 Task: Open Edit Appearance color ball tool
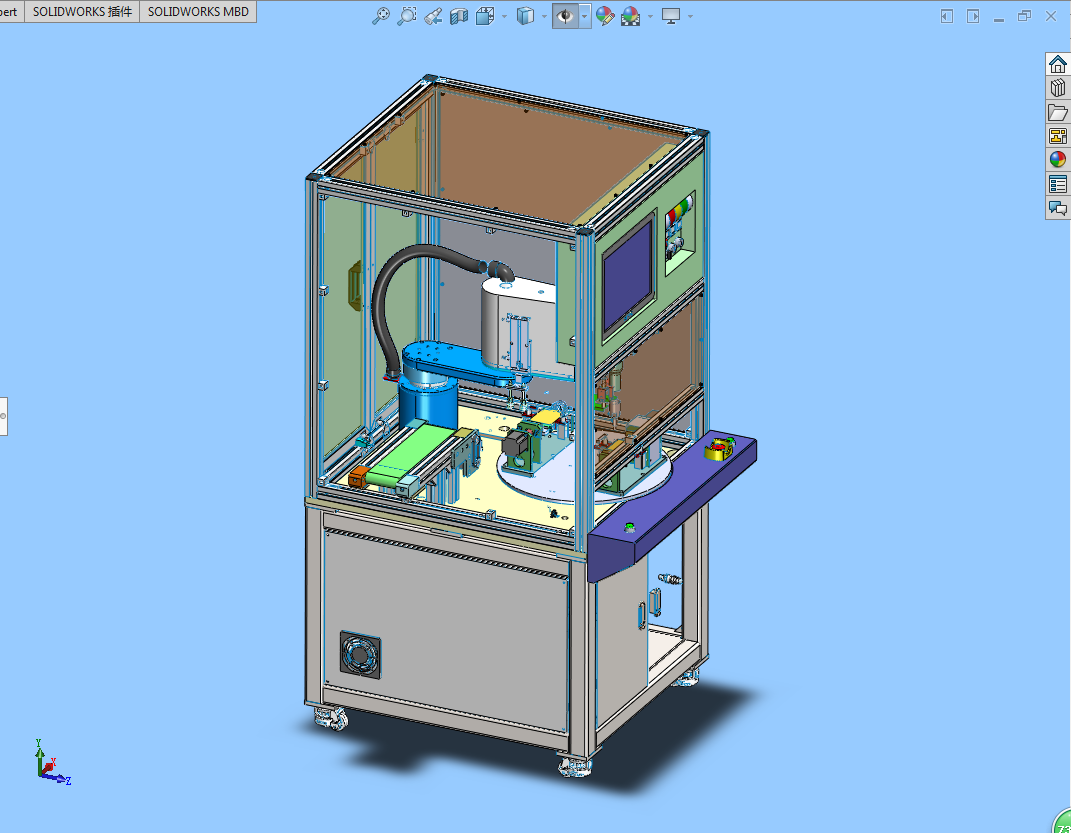[x=604, y=16]
